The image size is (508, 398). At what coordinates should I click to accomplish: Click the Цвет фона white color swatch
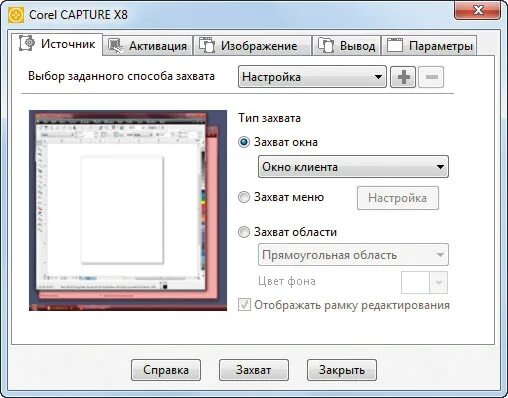click(416, 283)
